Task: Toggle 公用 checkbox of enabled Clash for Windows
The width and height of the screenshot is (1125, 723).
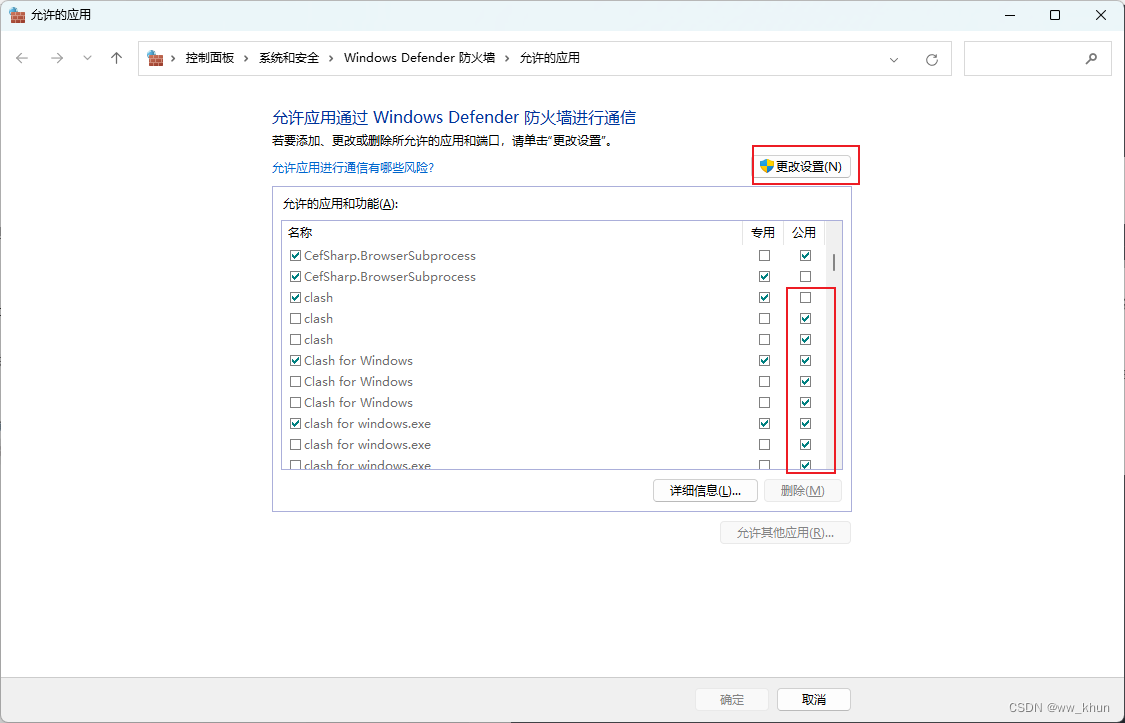Action: (805, 361)
